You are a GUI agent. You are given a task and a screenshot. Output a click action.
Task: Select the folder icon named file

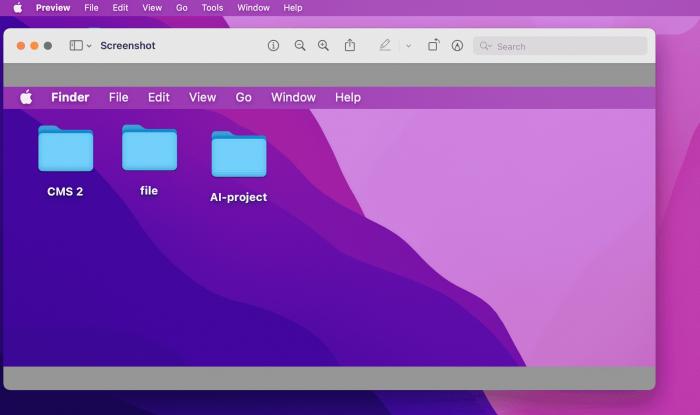[150, 148]
